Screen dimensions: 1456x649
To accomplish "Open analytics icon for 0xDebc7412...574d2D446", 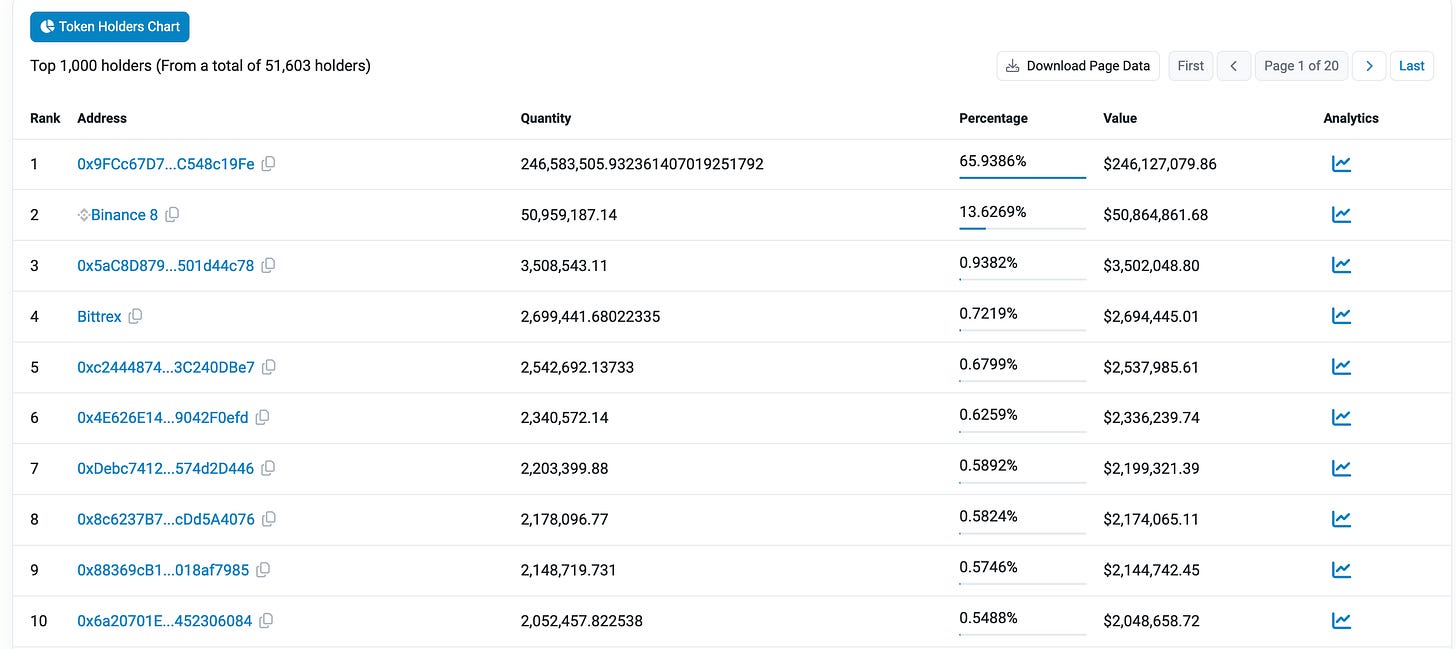I will tap(1341, 469).
